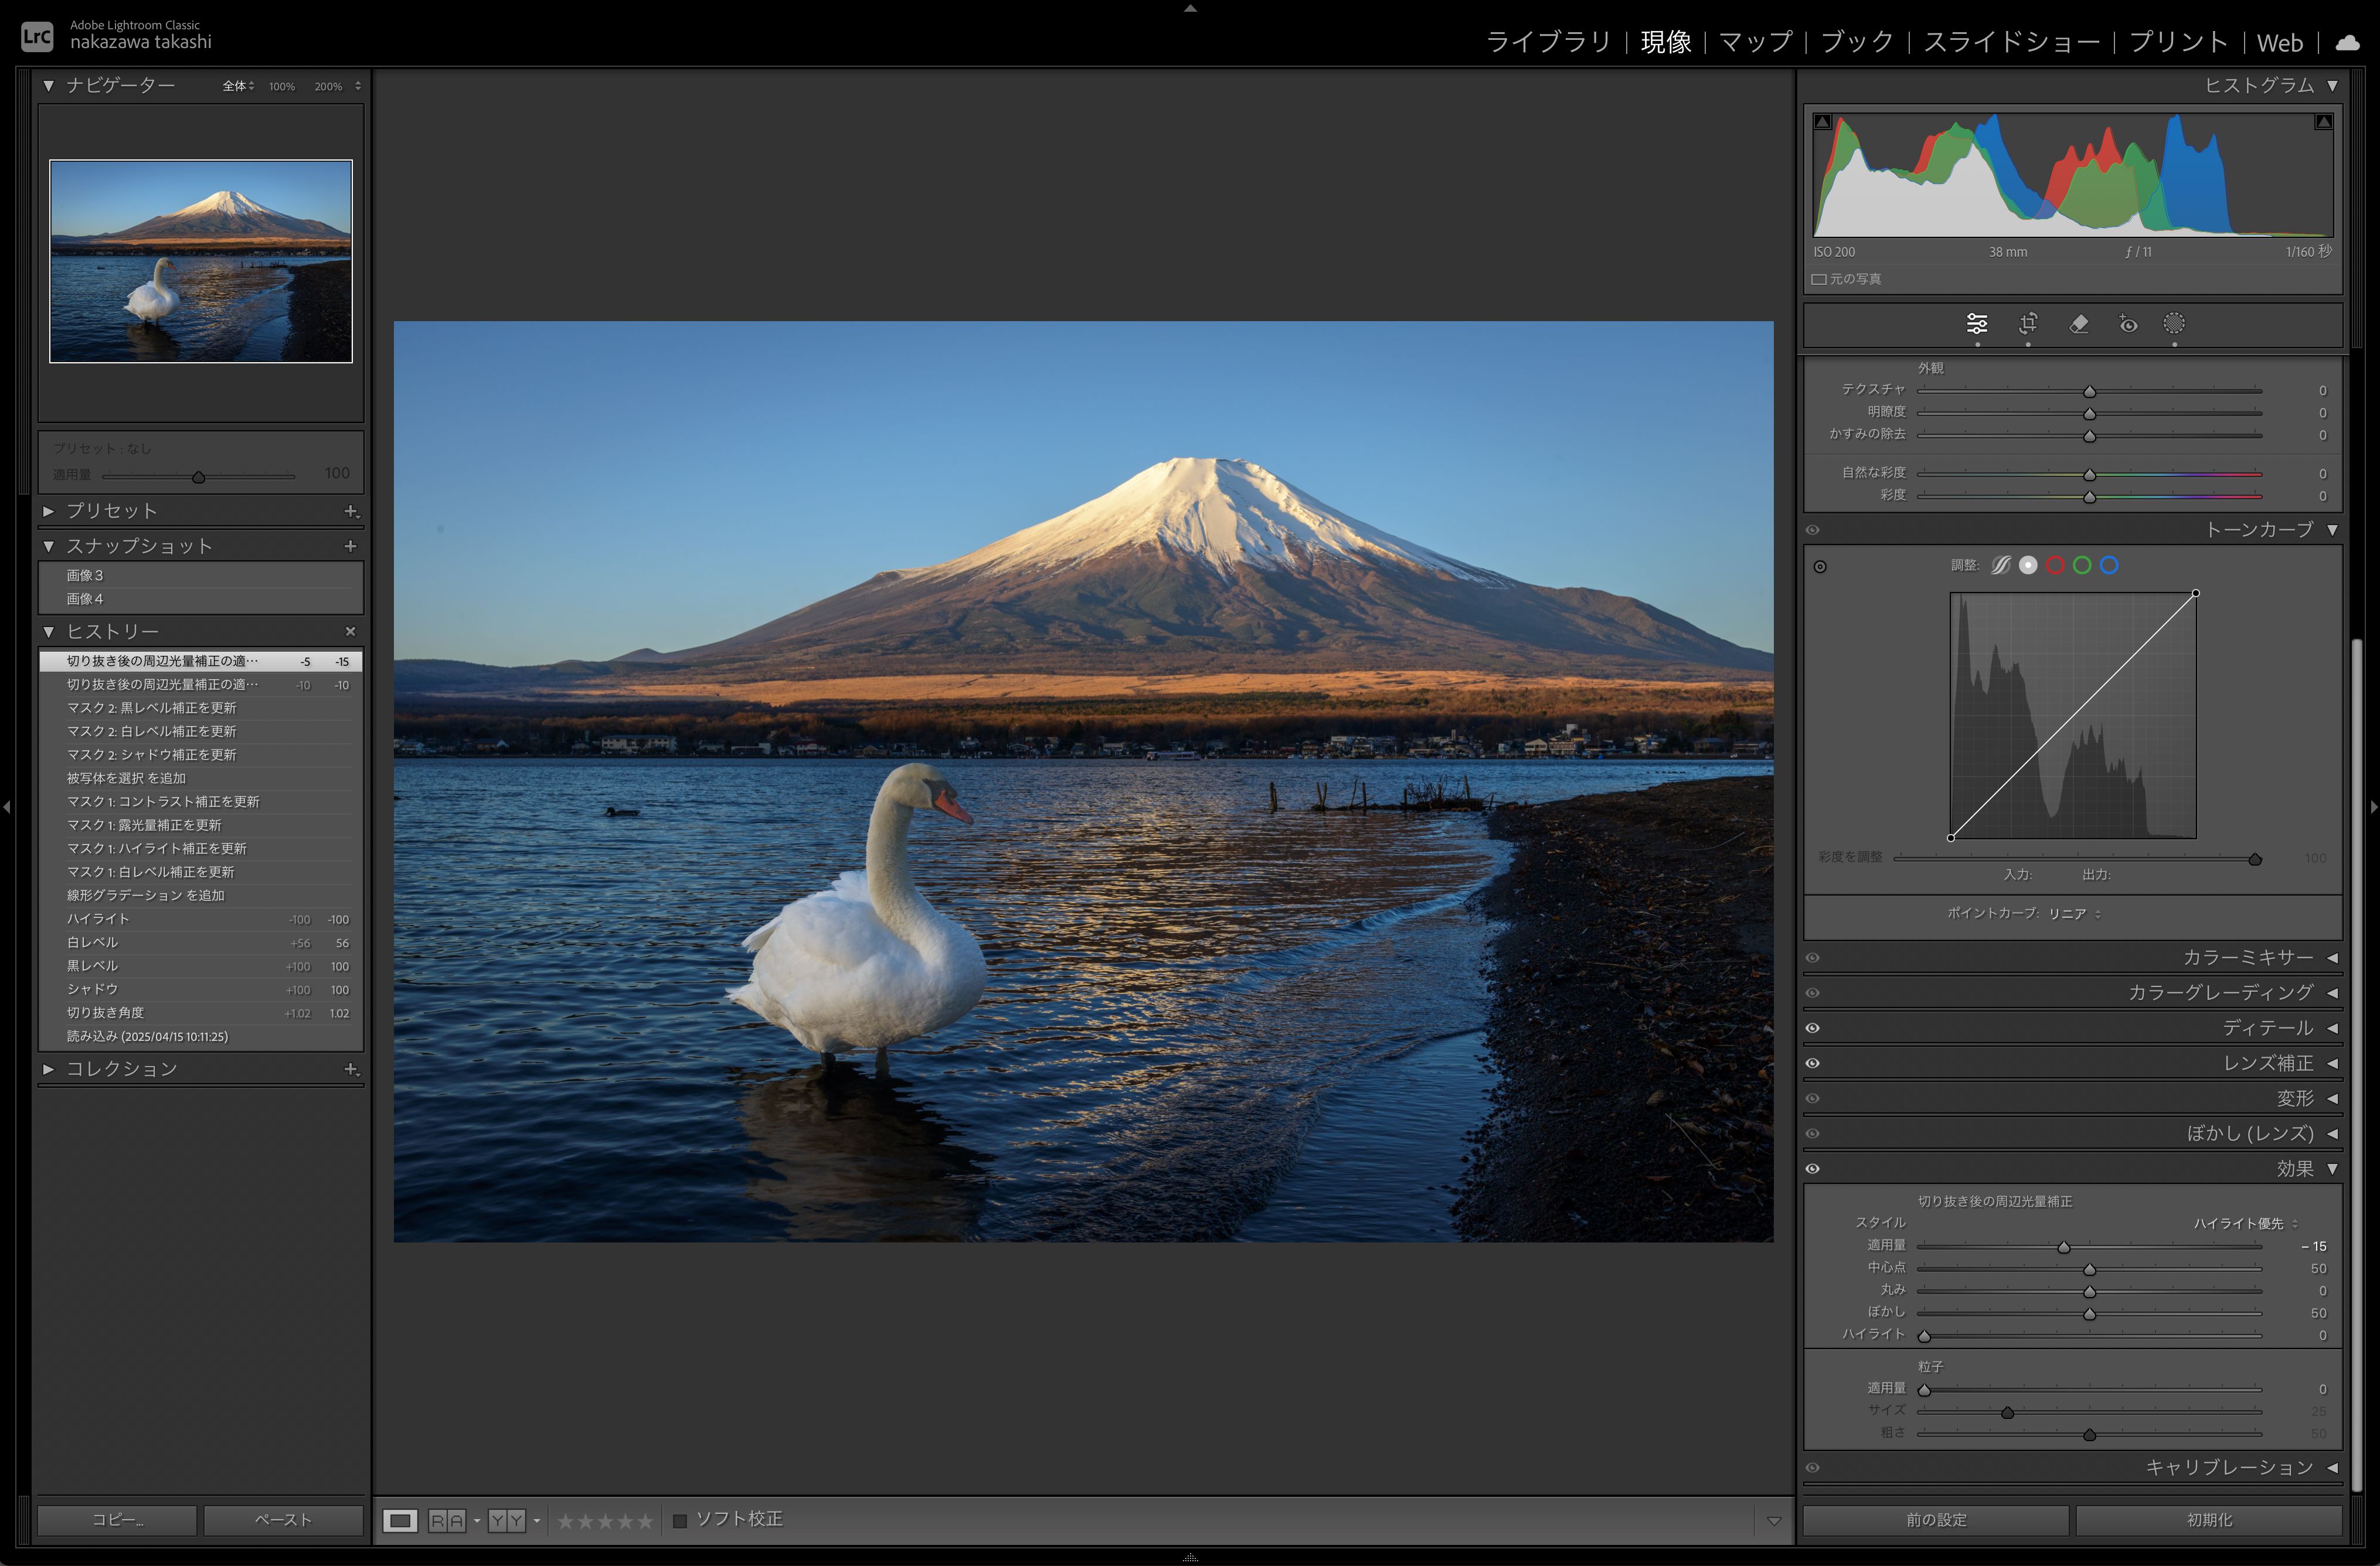This screenshot has width=2380, height=1566.
Task: Switch to the ライブラリ module
Action: click(1548, 42)
